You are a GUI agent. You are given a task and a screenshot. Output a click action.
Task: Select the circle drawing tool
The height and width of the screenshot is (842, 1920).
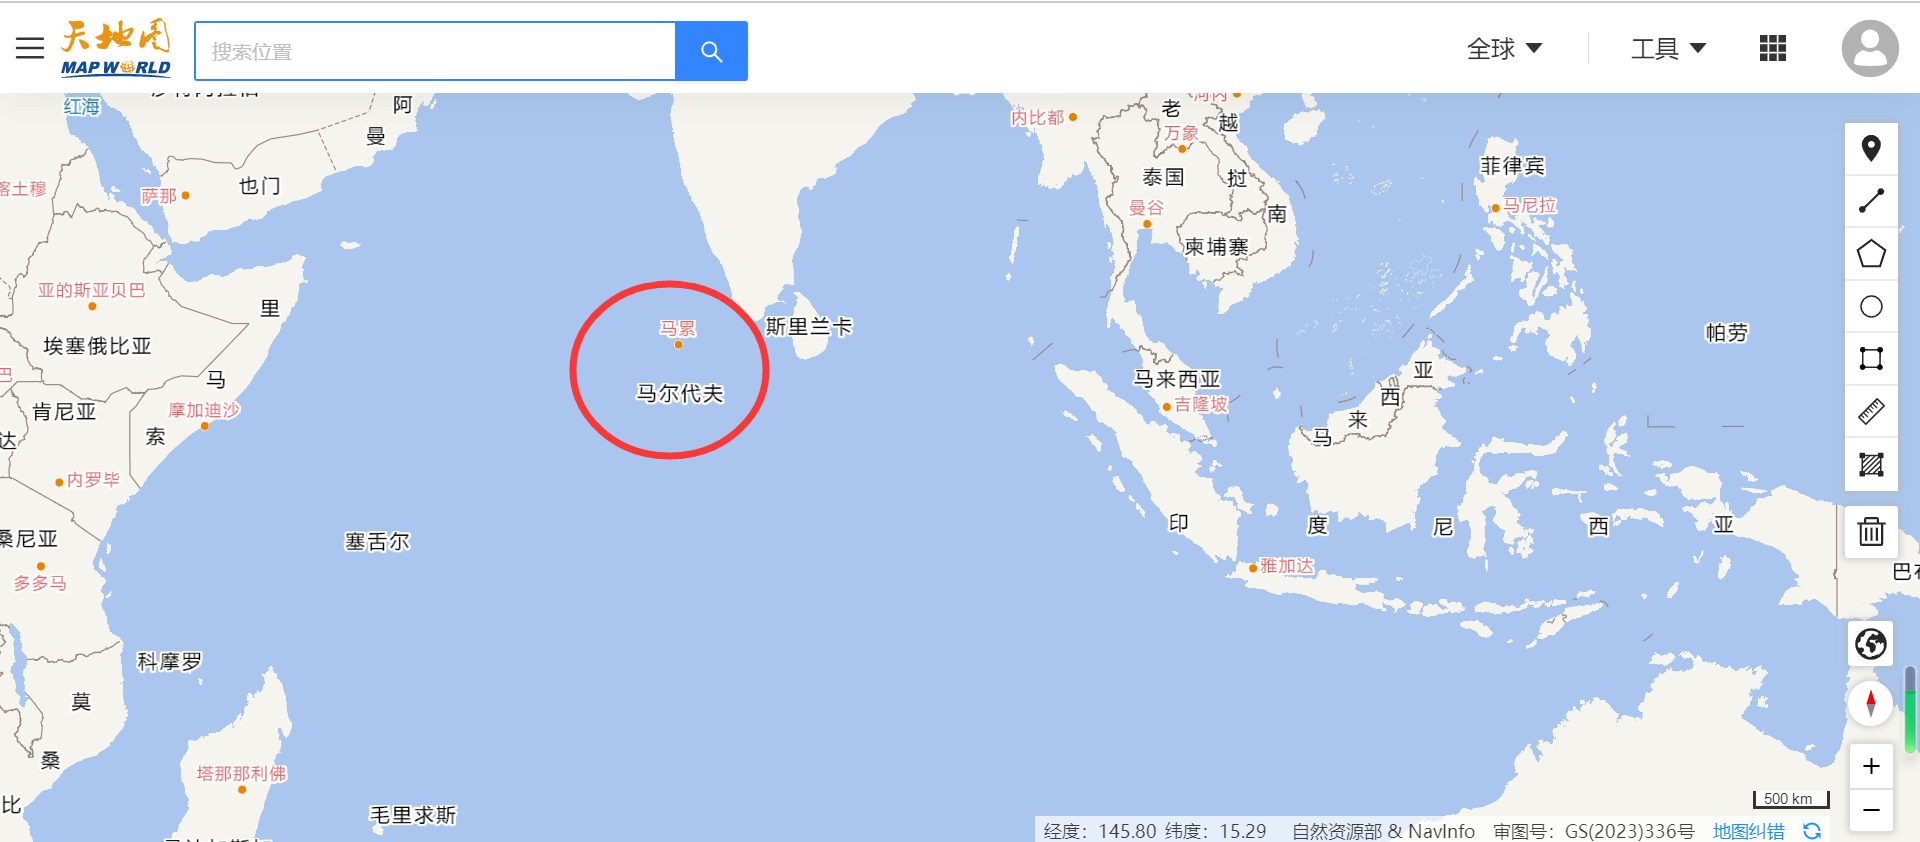click(x=1871, y=306)
